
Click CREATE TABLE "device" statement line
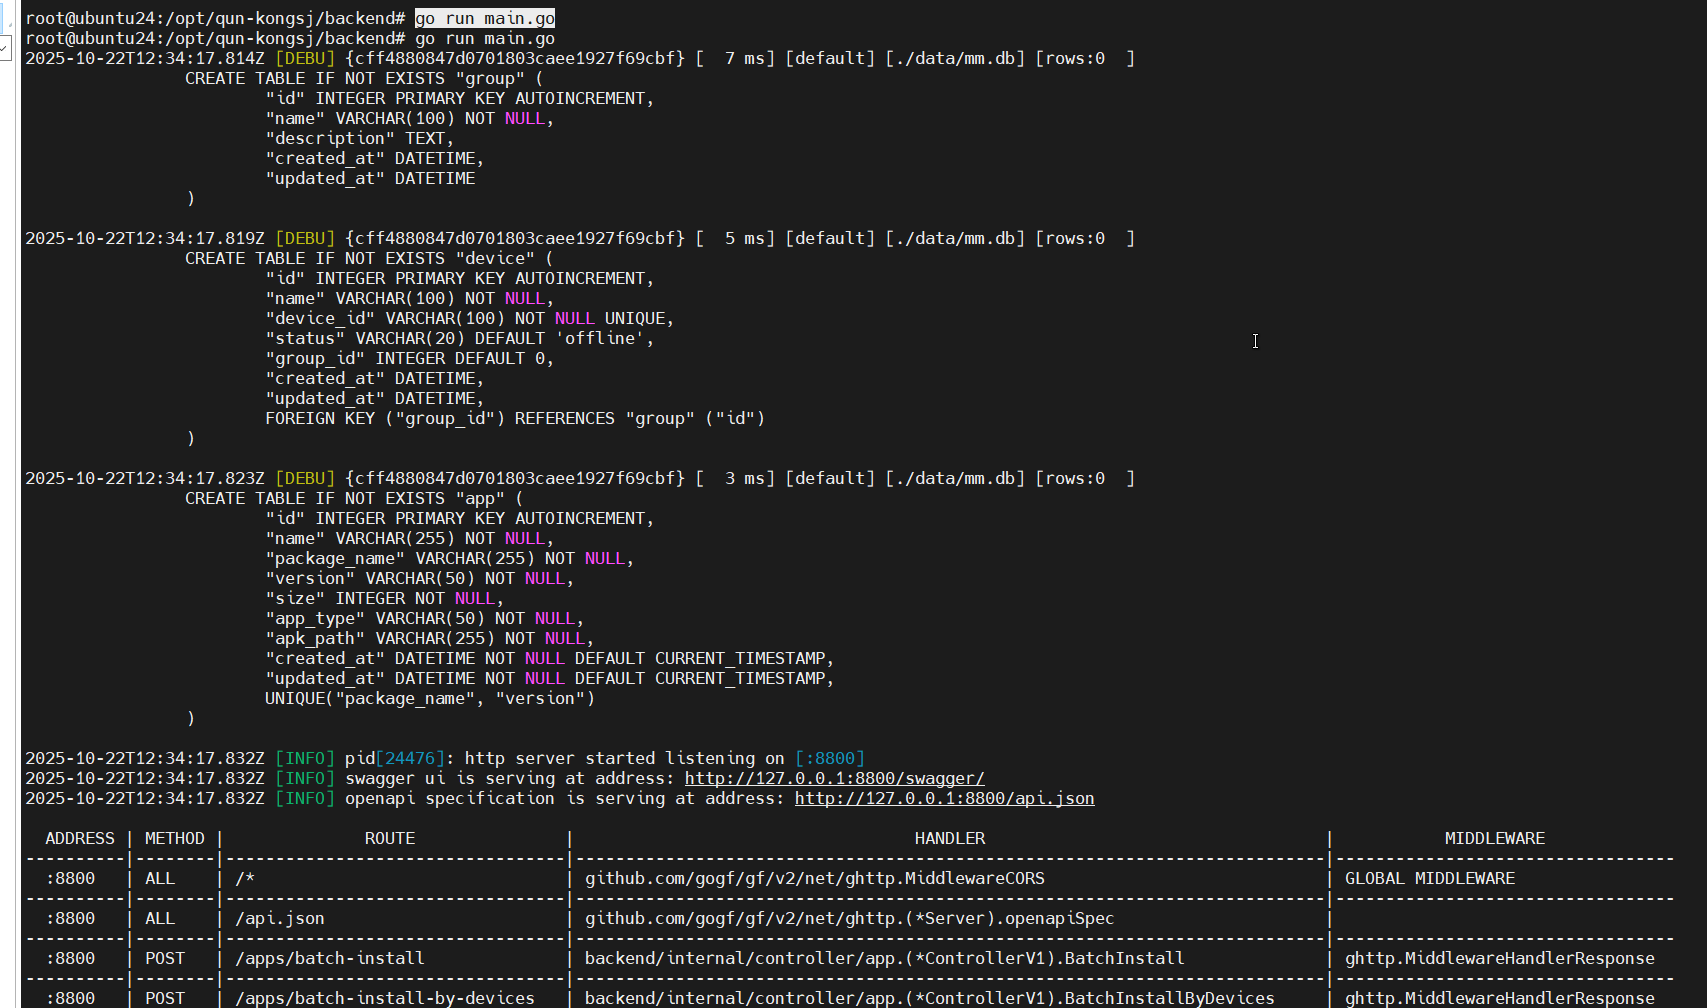368,258
